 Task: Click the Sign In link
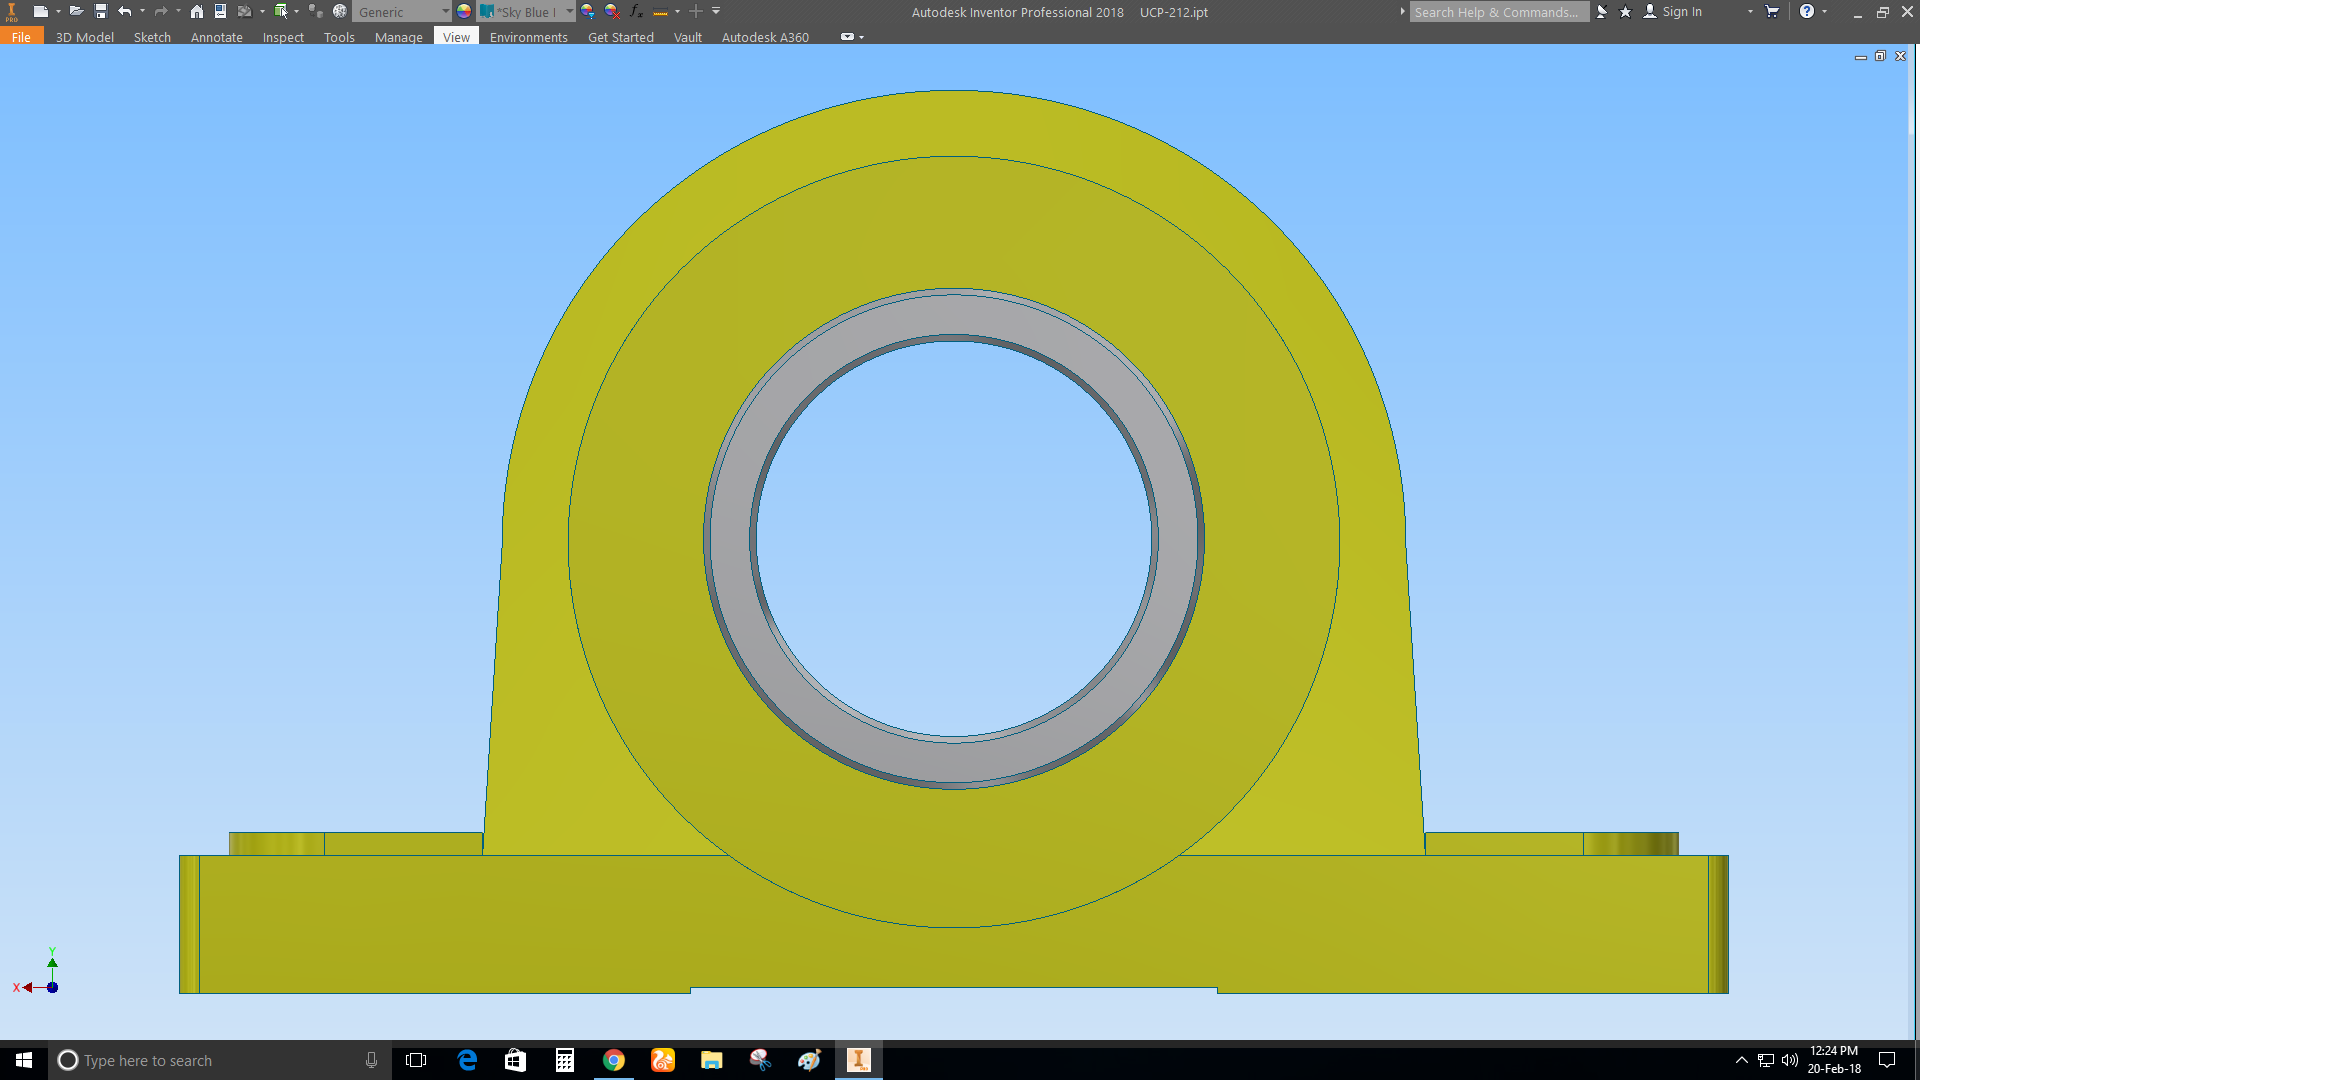pyautogui.click(x=1681, y=12)
